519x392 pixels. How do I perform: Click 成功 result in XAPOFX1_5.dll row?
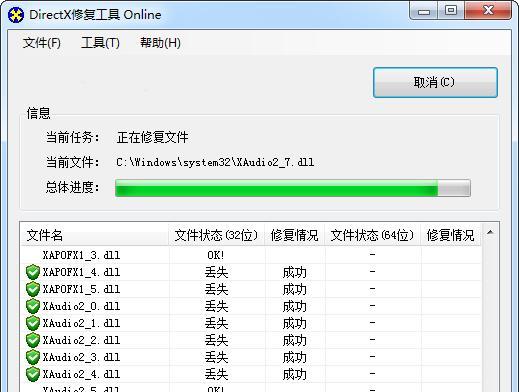[x=294, y=289]
